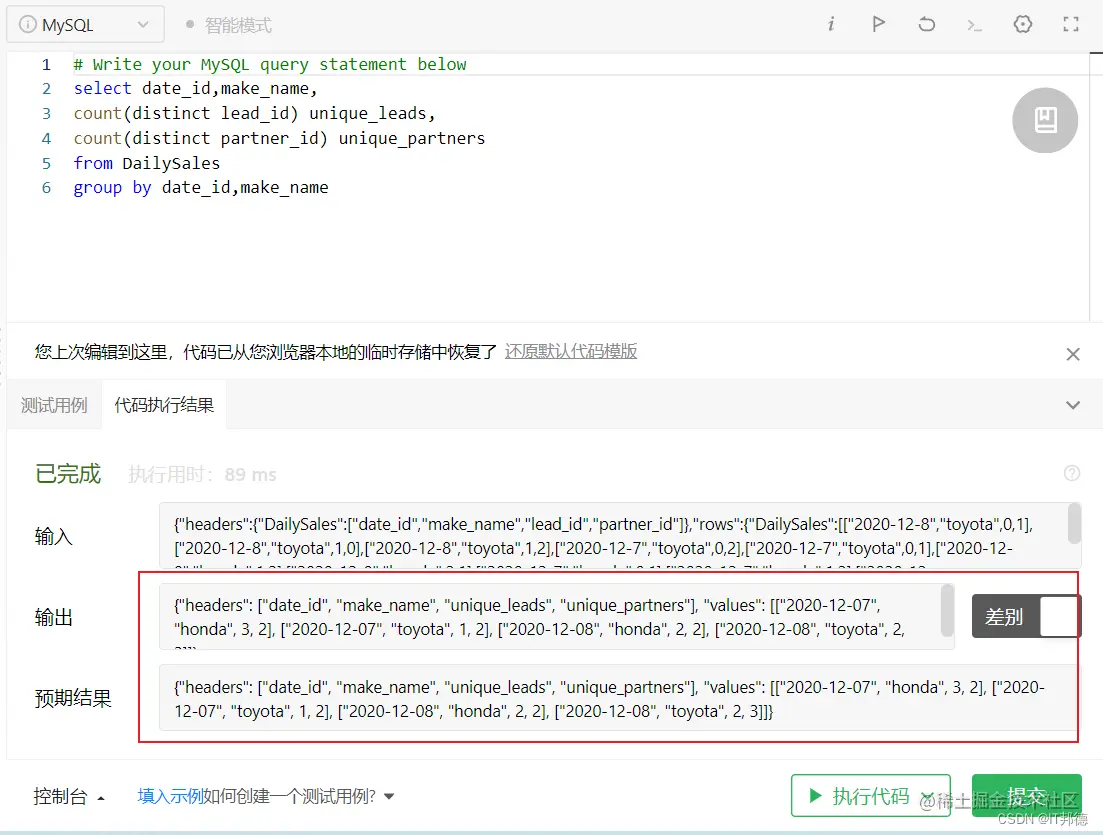Collapse the results panel chevron
This screenshot has width=1103, height=835.
click(x=1073, y=405)
